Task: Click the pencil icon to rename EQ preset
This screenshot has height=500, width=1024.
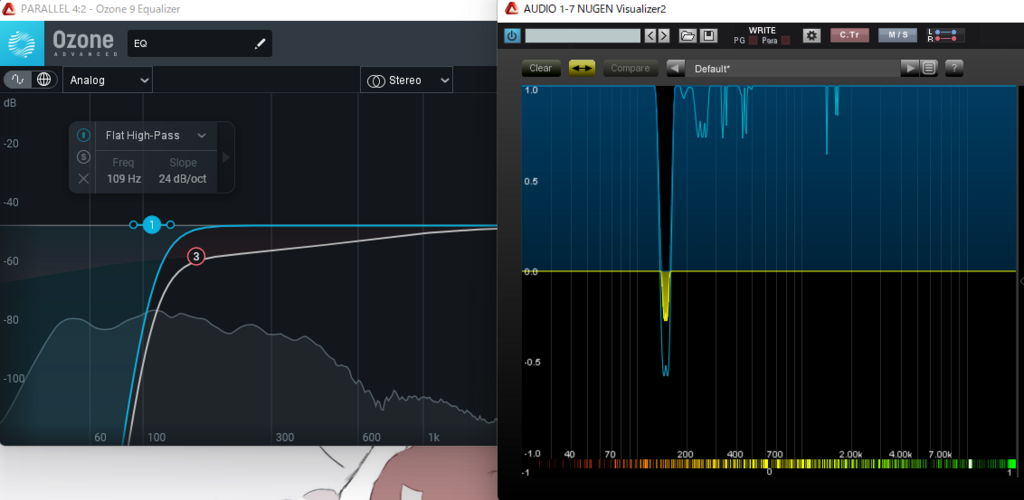Action: [x=260, y=44]
